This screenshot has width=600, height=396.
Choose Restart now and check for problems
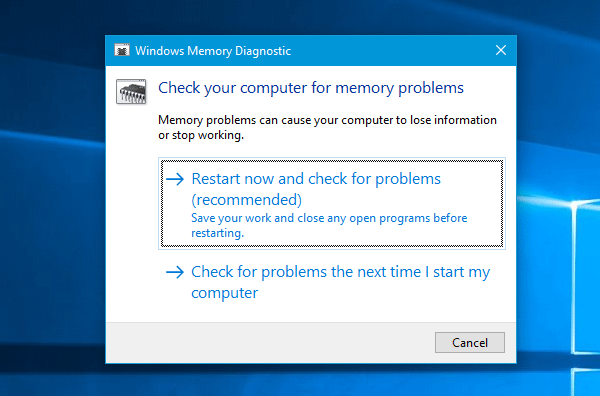point(332,204)
